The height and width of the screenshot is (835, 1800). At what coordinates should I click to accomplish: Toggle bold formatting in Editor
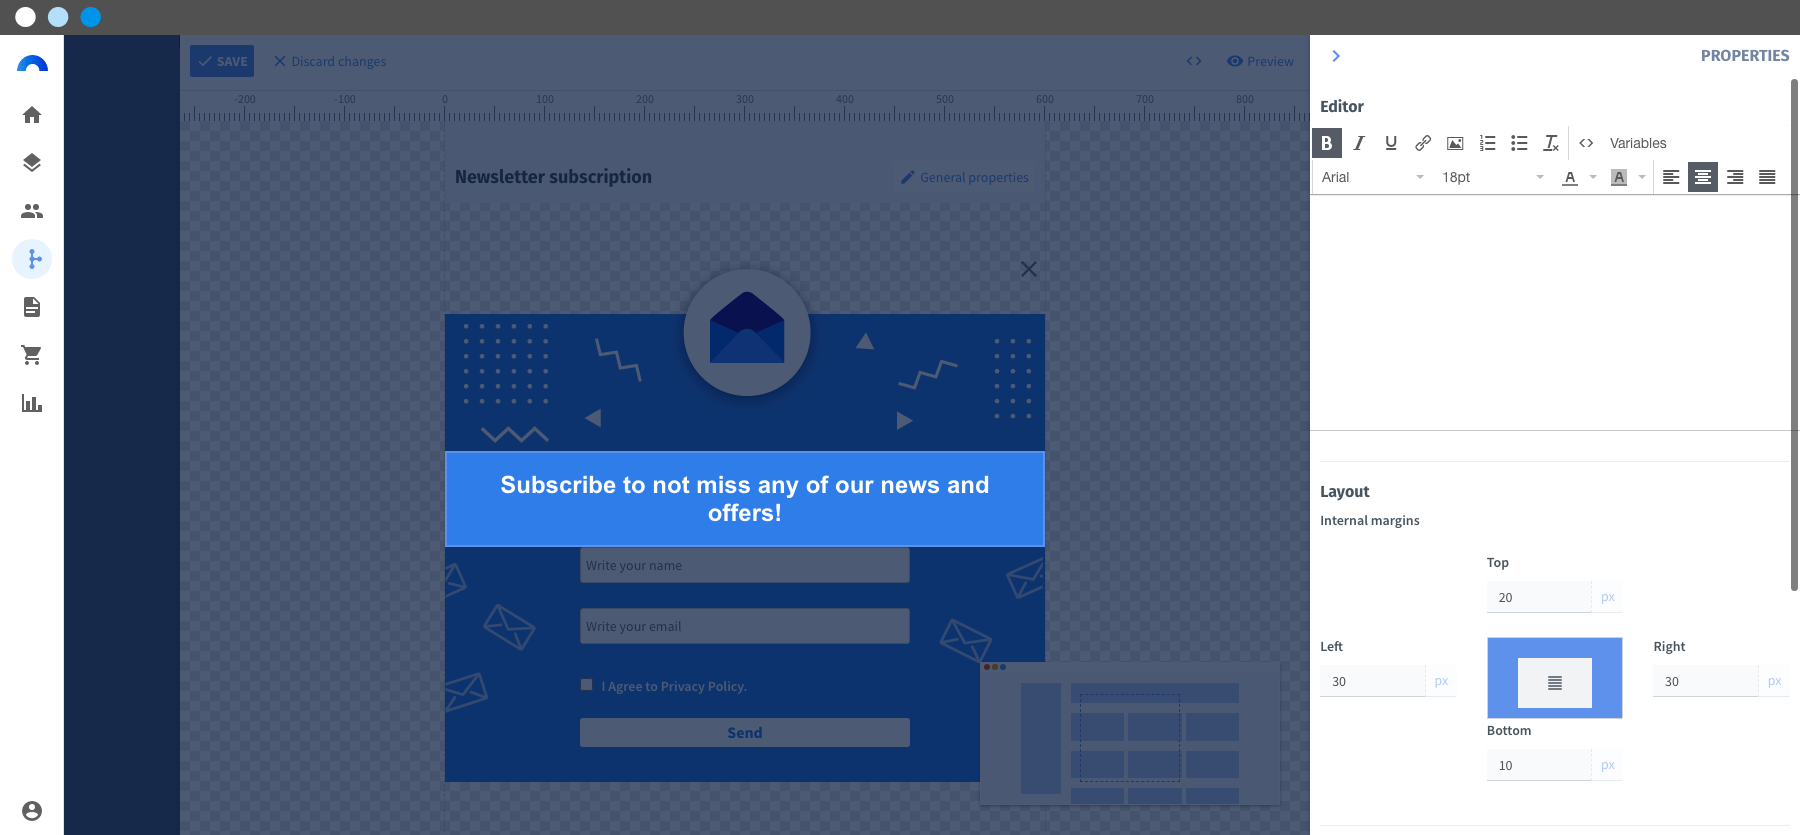[1327, 143]
